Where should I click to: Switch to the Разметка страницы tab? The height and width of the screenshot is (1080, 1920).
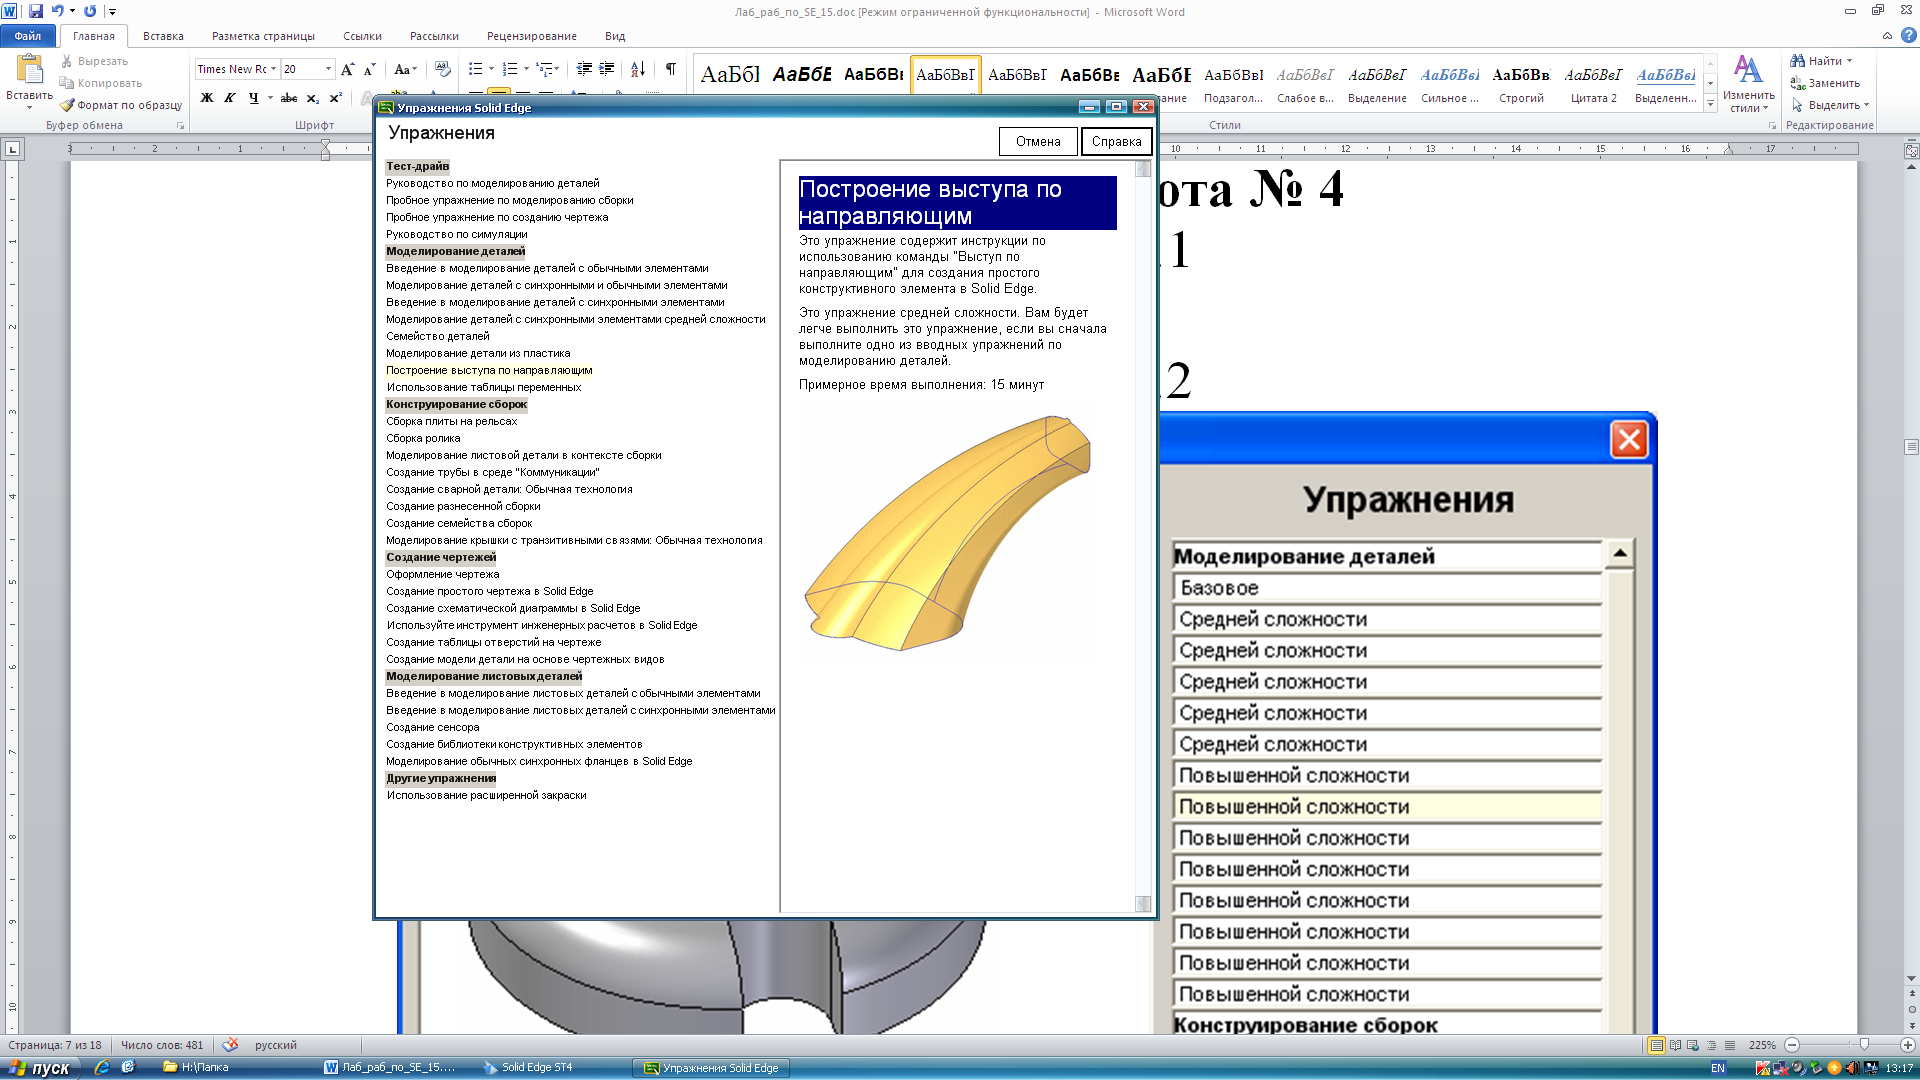263,36
